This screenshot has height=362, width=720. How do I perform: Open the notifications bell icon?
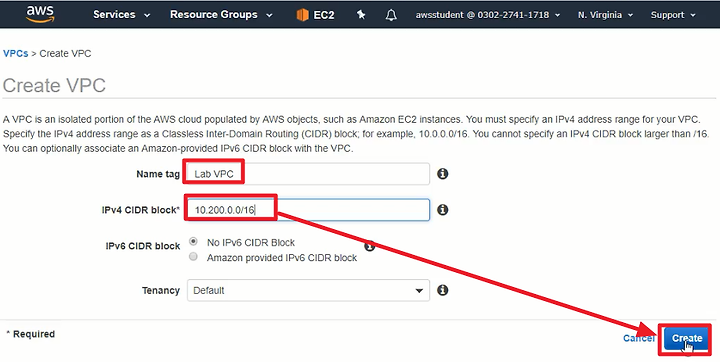coord(391,15)
